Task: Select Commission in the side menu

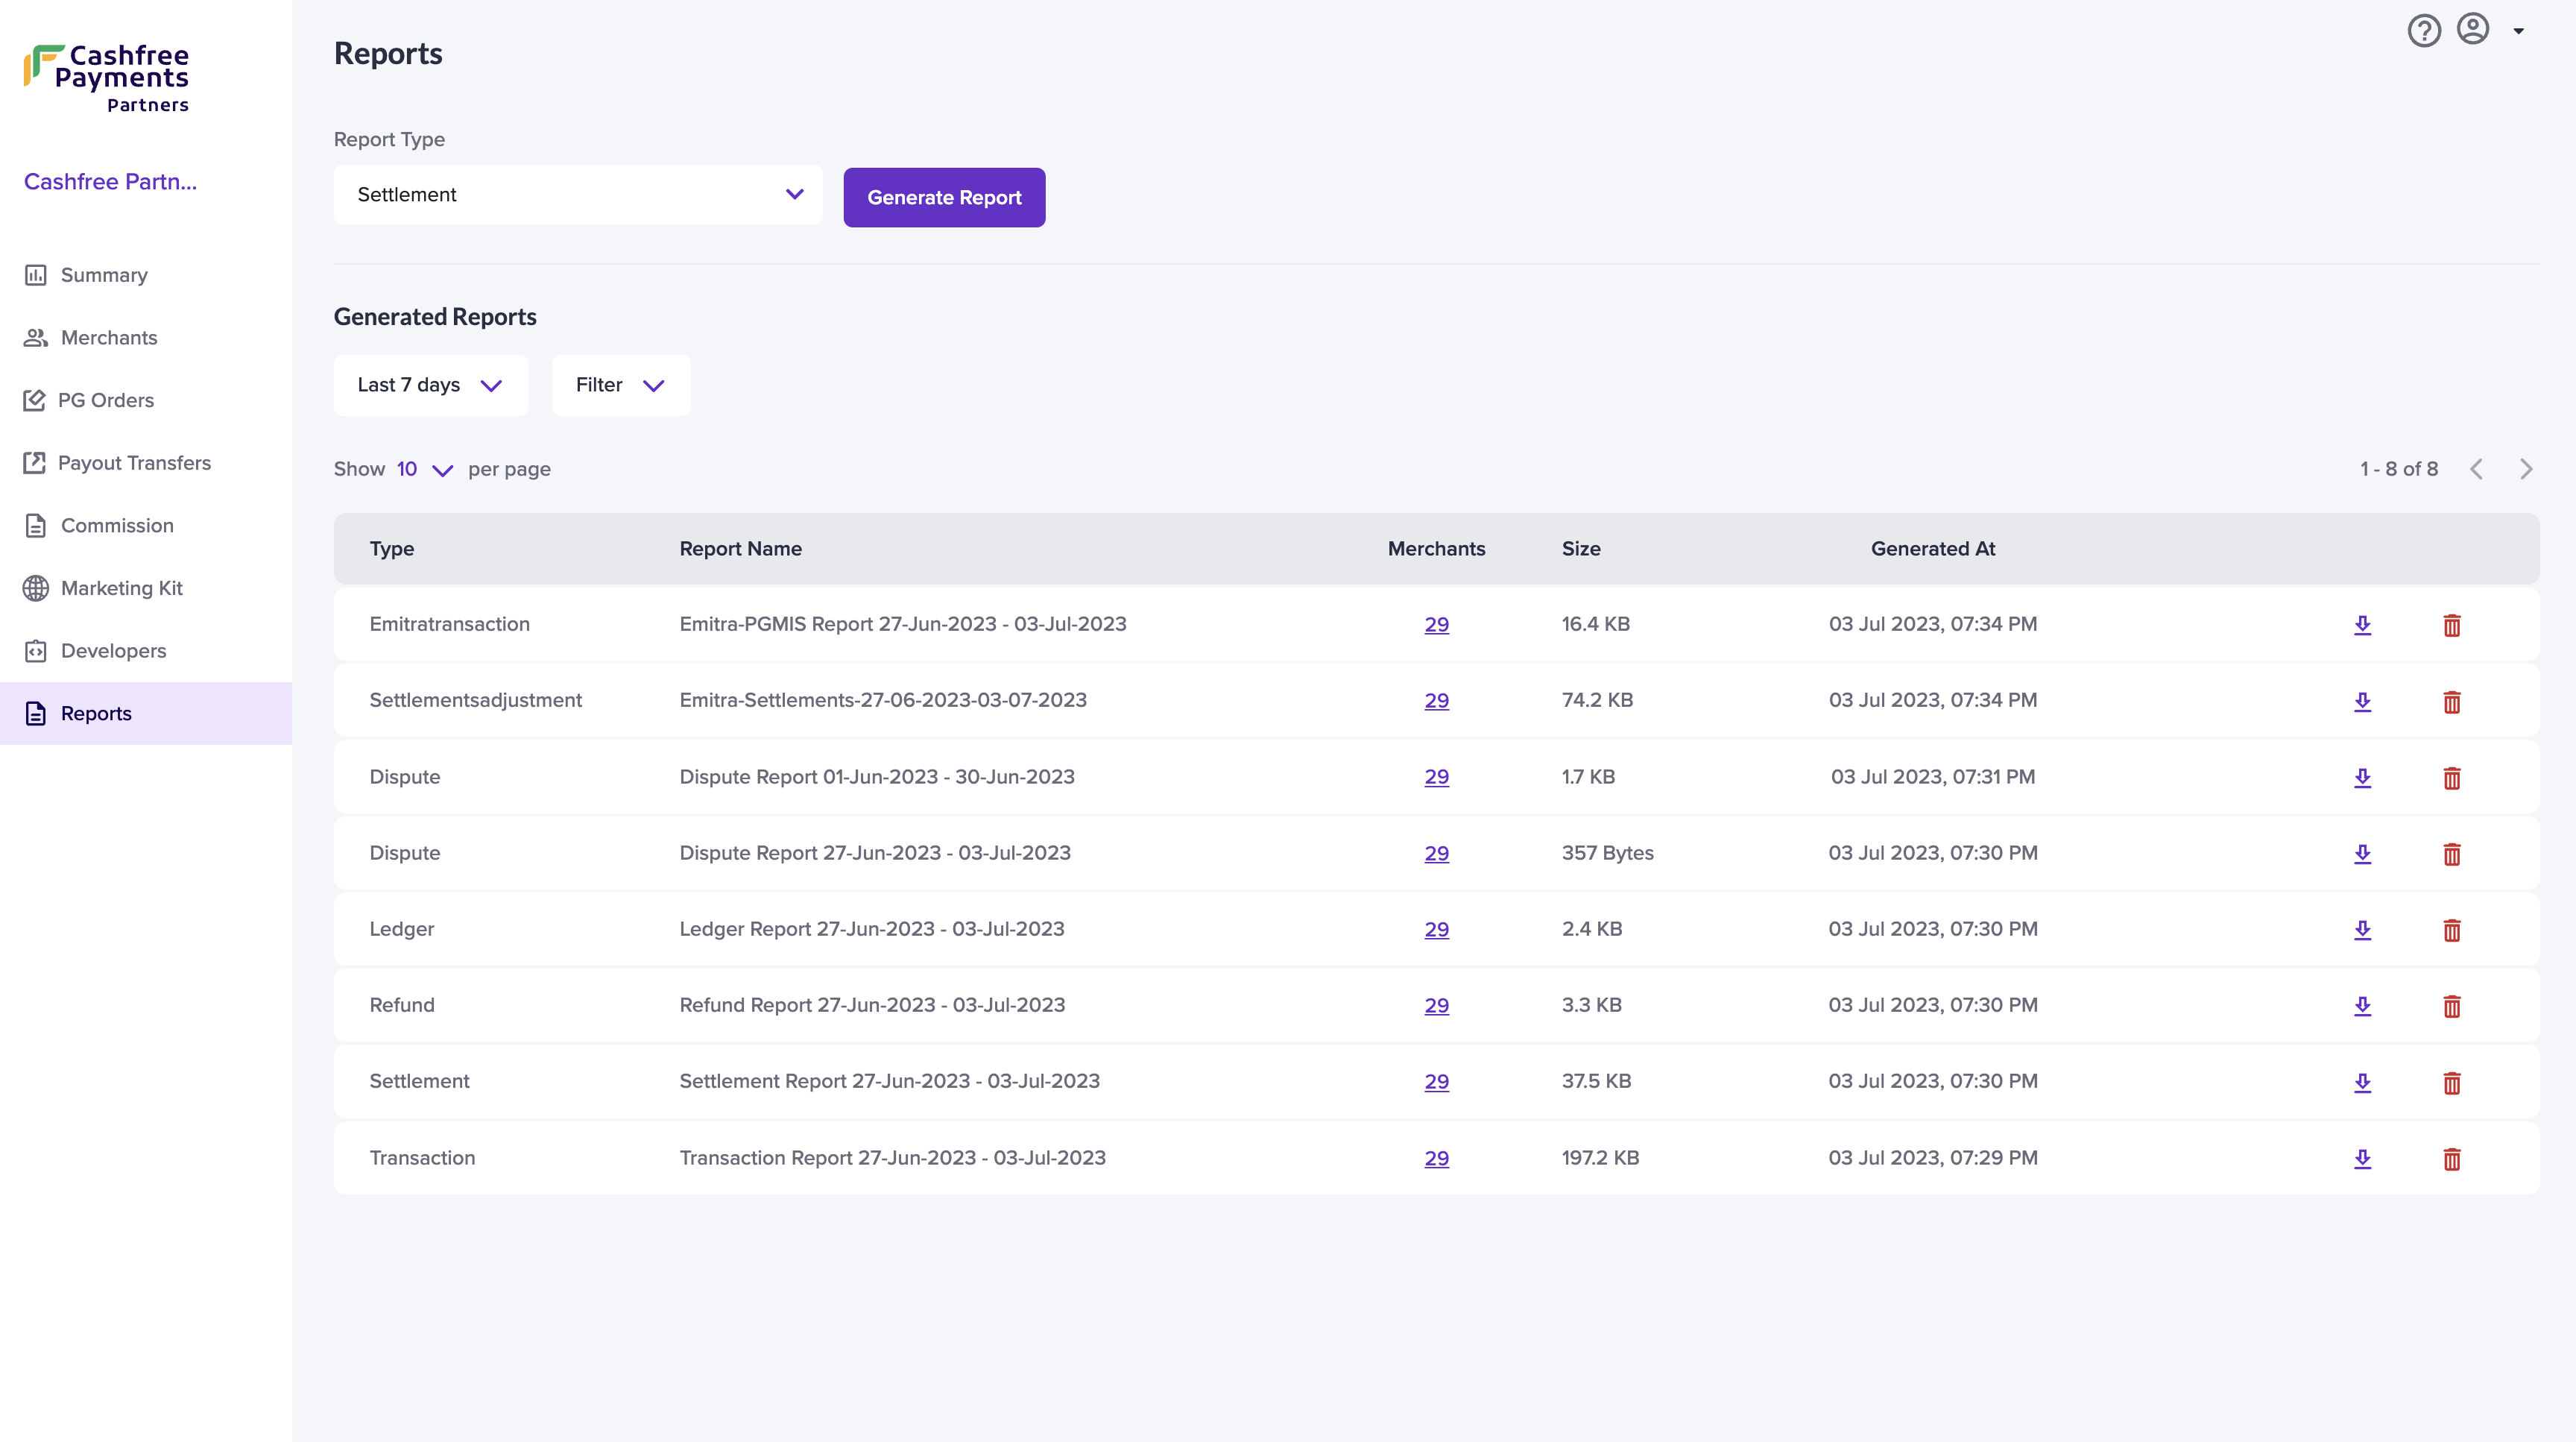Action: coord(116,526)
